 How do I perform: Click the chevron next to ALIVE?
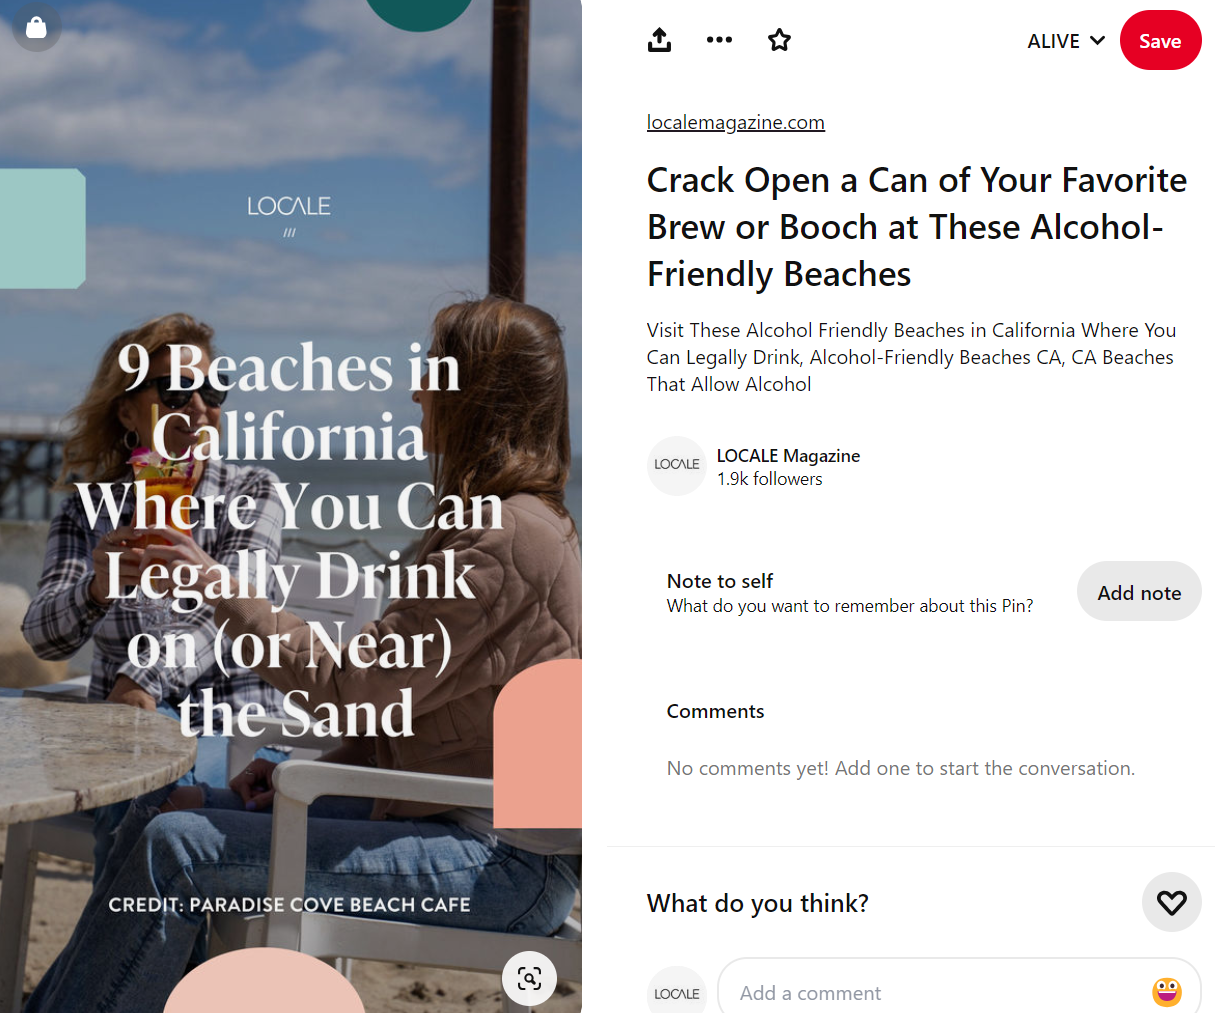1097,41
